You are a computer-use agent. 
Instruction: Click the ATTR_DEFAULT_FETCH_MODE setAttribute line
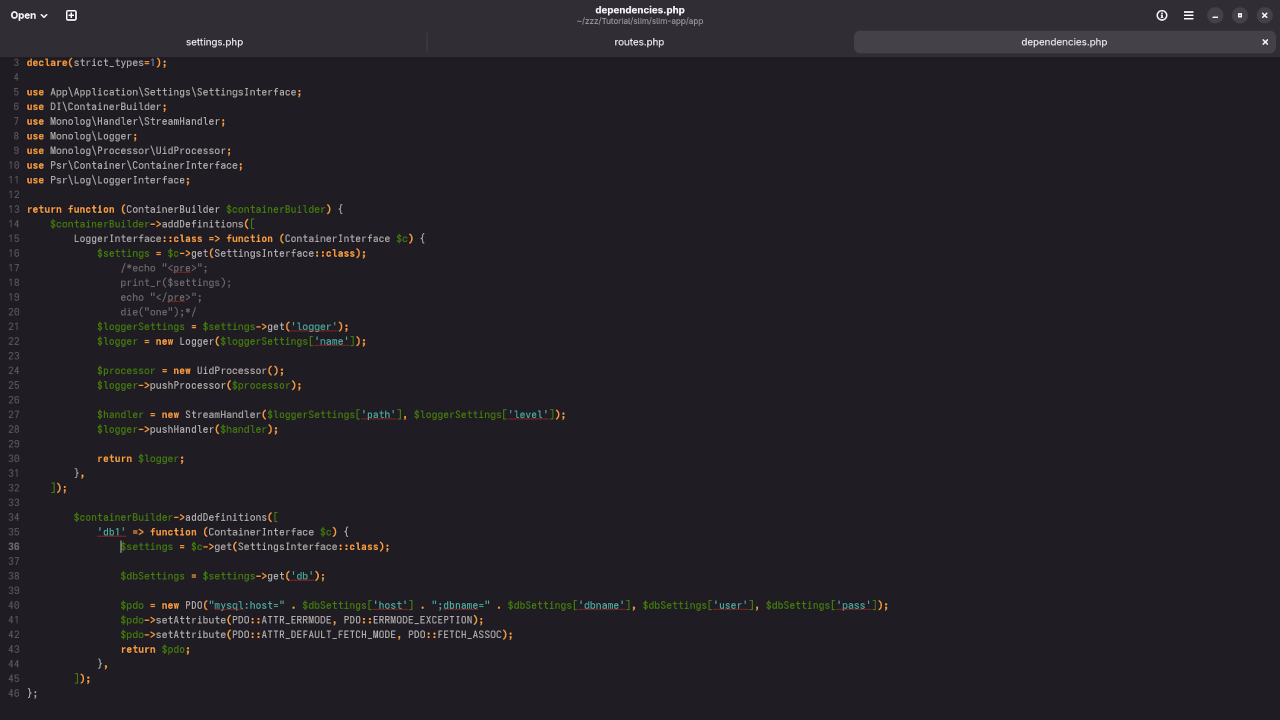pyautogui.click(x=317, y=634)
